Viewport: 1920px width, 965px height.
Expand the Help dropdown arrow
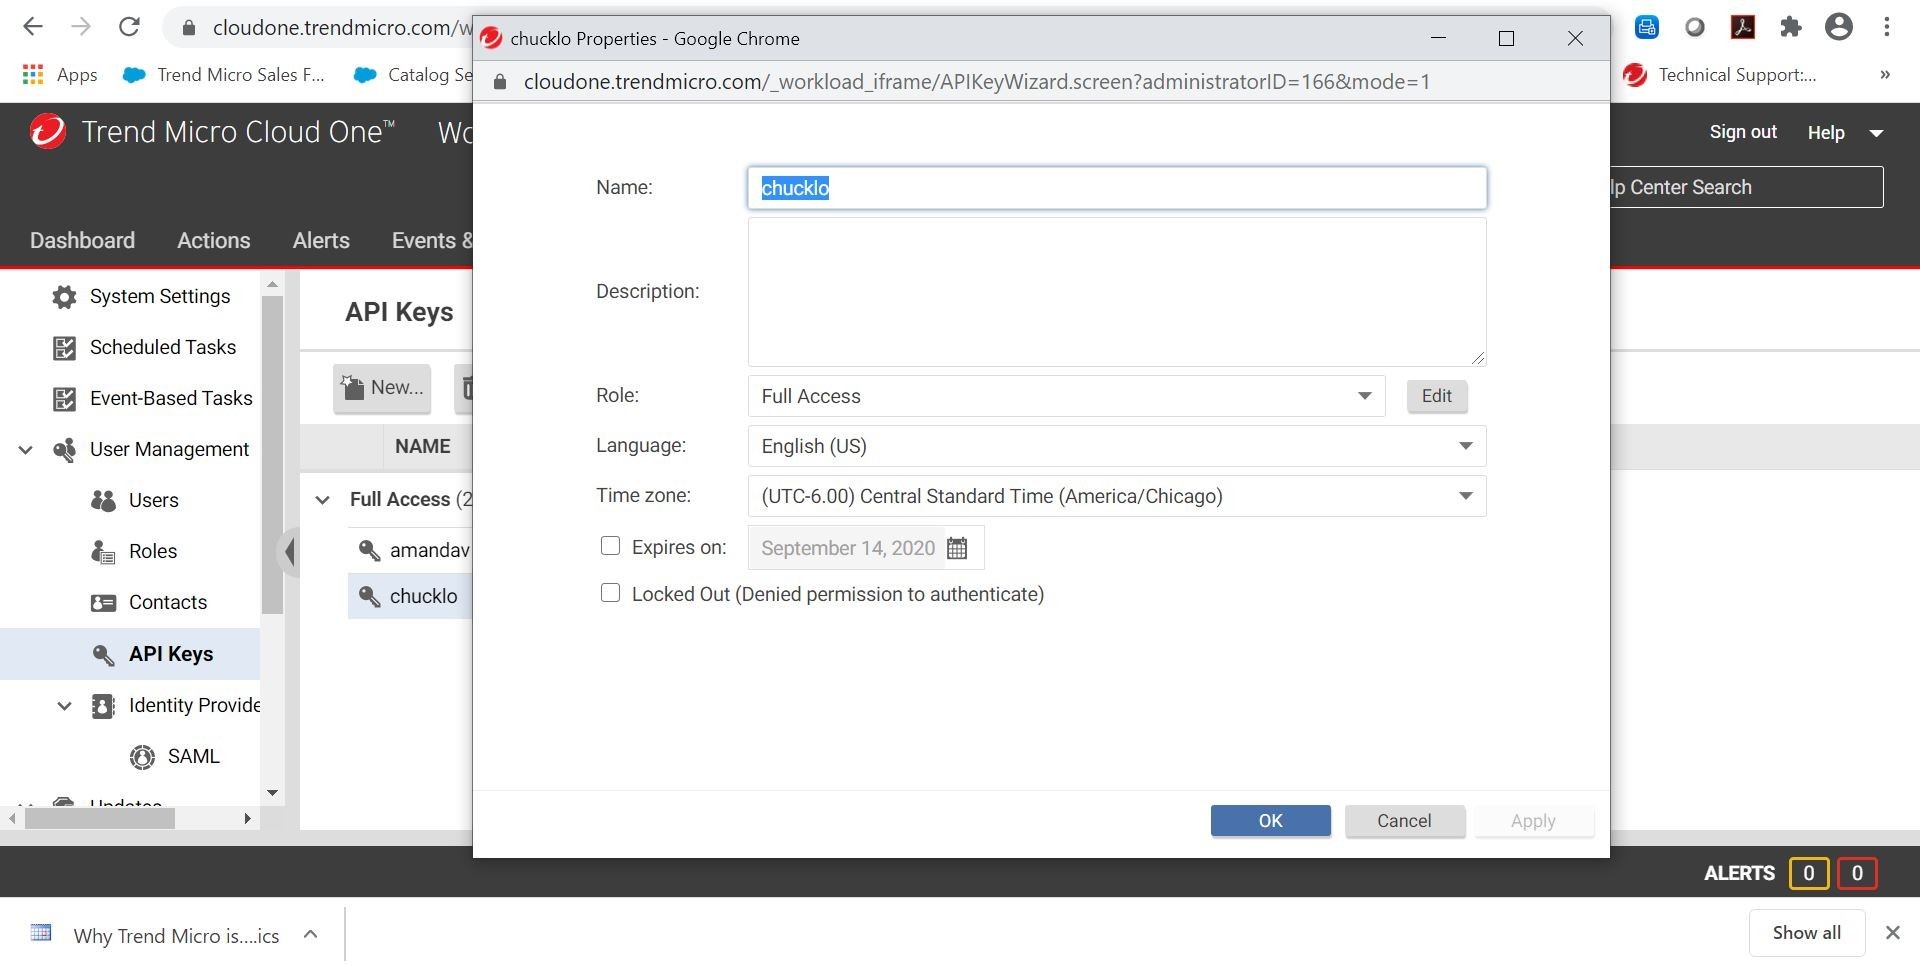pyautogui.click(x=1876, y=133)
